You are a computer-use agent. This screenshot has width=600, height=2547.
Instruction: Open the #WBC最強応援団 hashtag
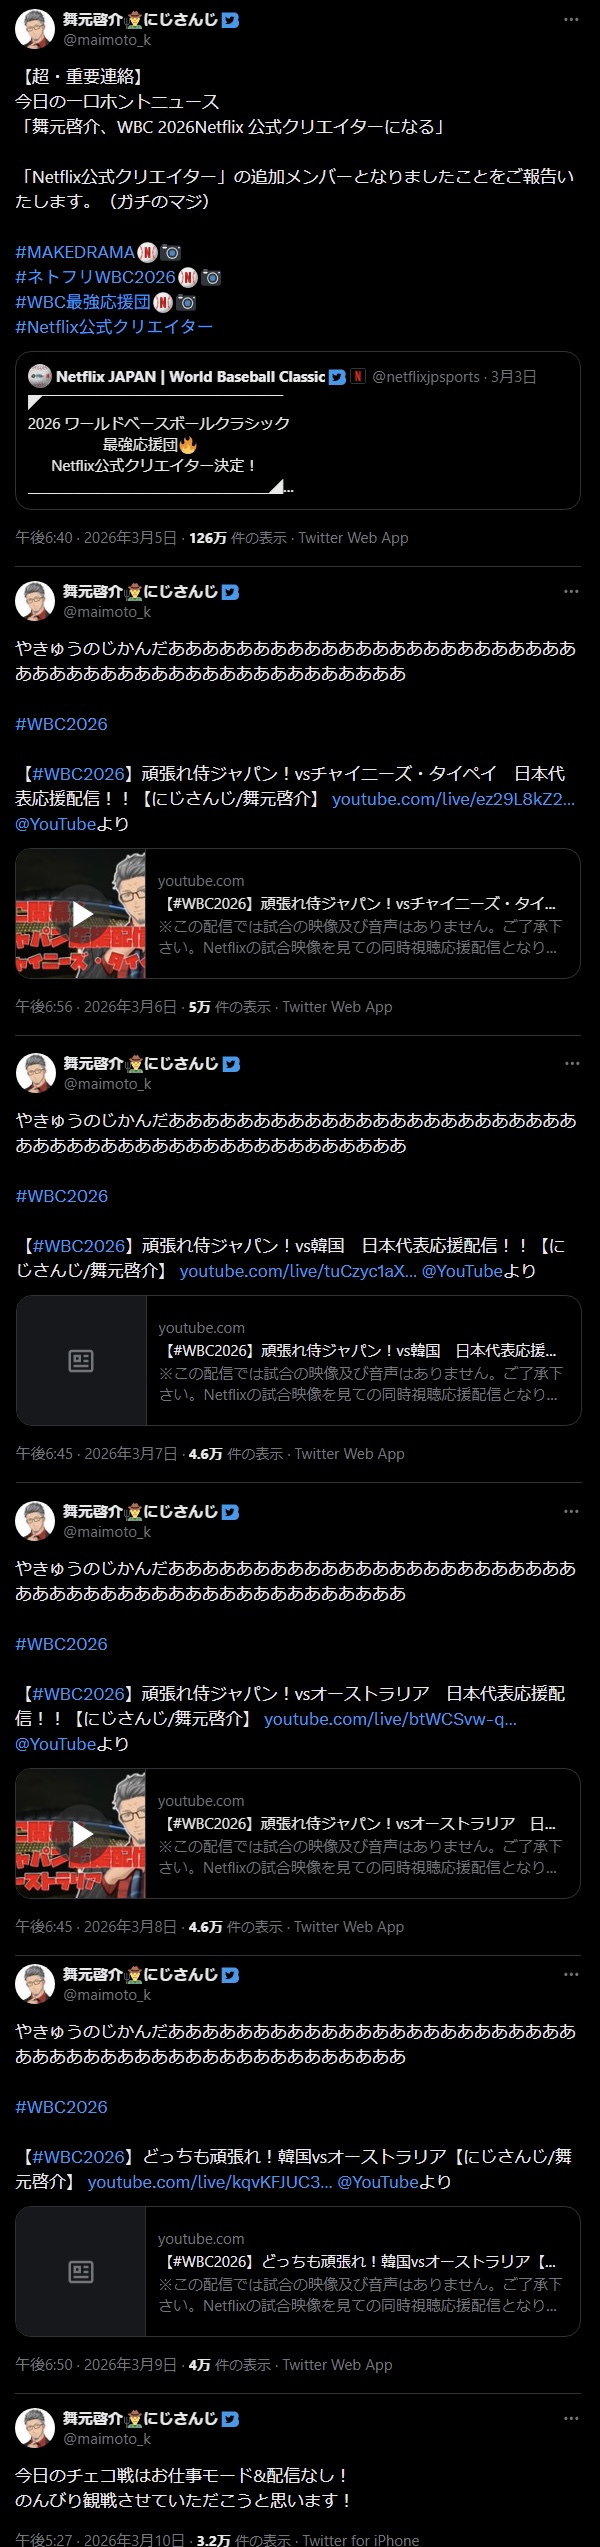(83, 302)
